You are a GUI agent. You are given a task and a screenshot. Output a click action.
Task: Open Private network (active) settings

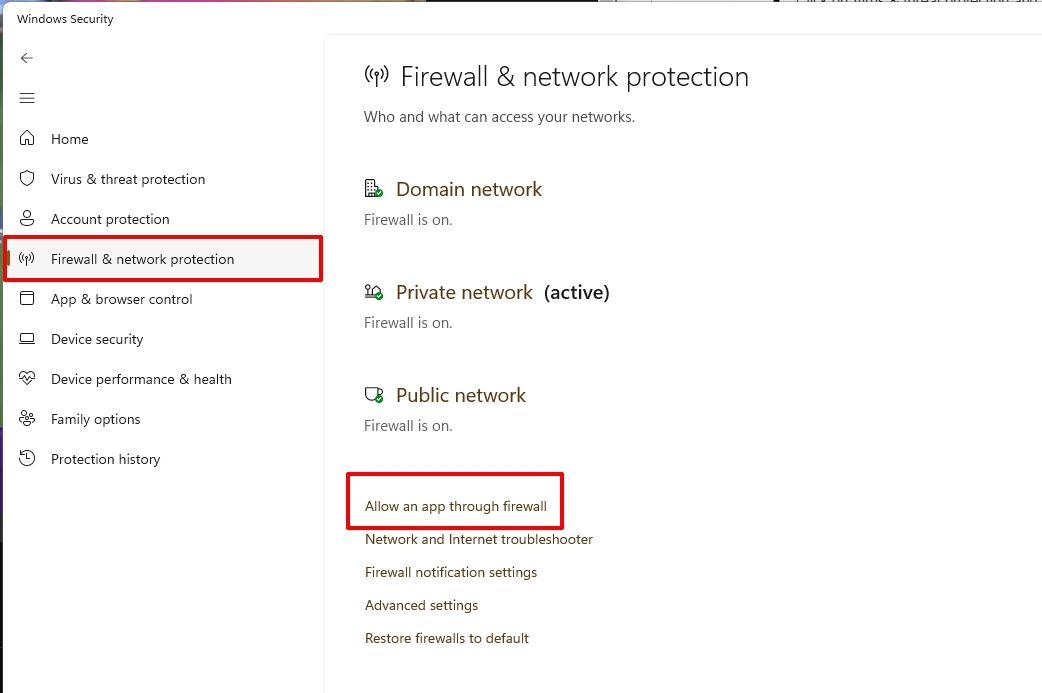tap(502, 292)
